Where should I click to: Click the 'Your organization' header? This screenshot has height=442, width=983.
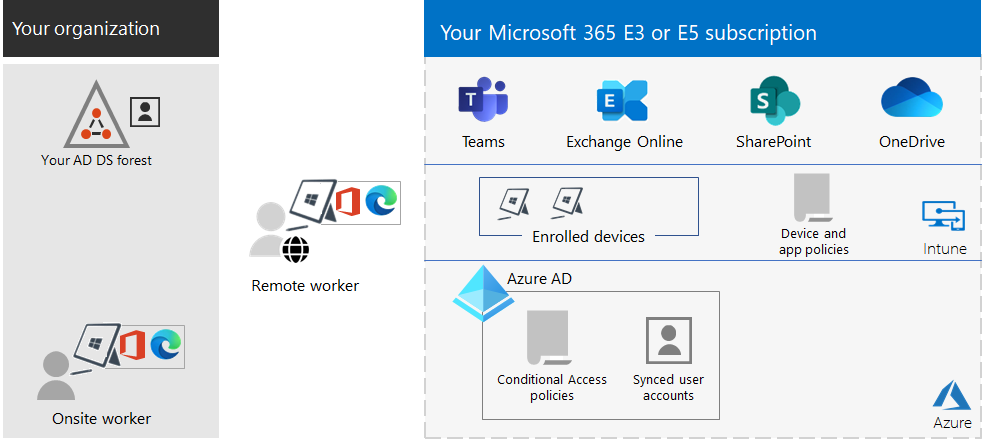point(111,28)
